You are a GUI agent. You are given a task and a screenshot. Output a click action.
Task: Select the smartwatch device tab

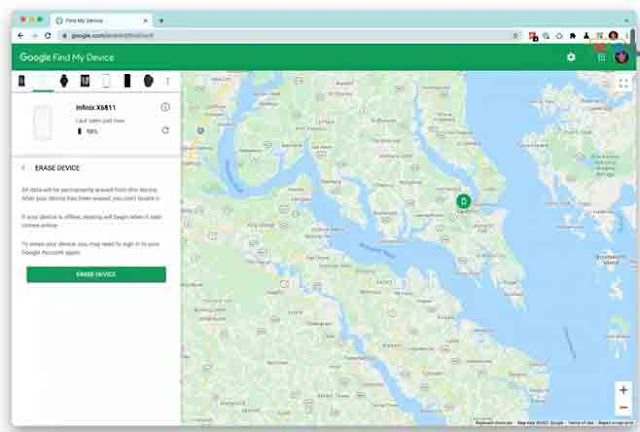click(x=63, y=81)
